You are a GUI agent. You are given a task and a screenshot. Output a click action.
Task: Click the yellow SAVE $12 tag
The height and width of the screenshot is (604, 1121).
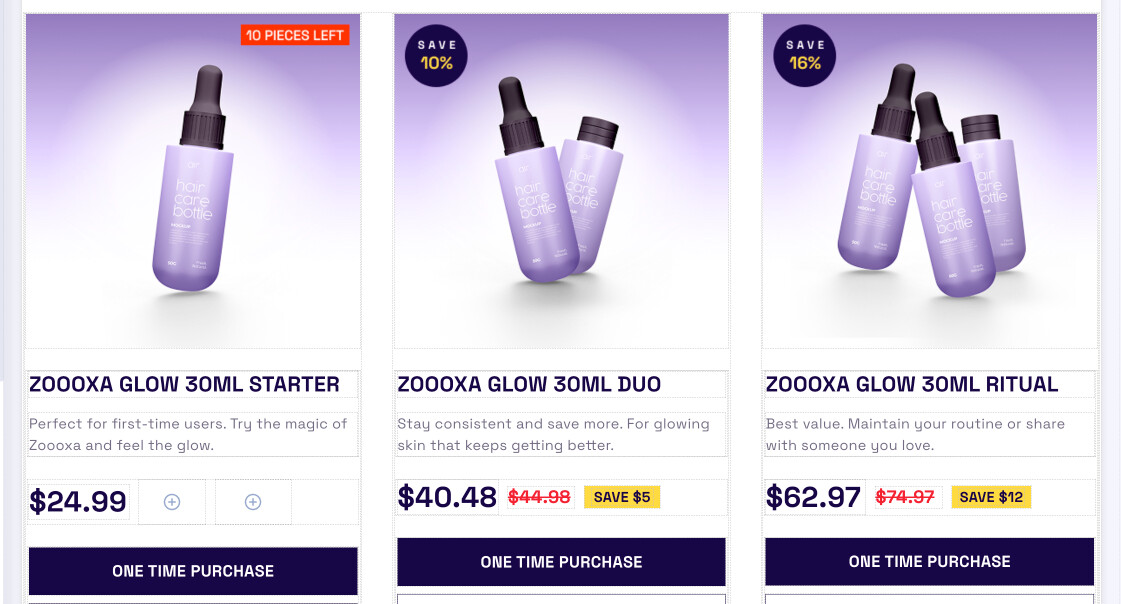click(990, 497)
